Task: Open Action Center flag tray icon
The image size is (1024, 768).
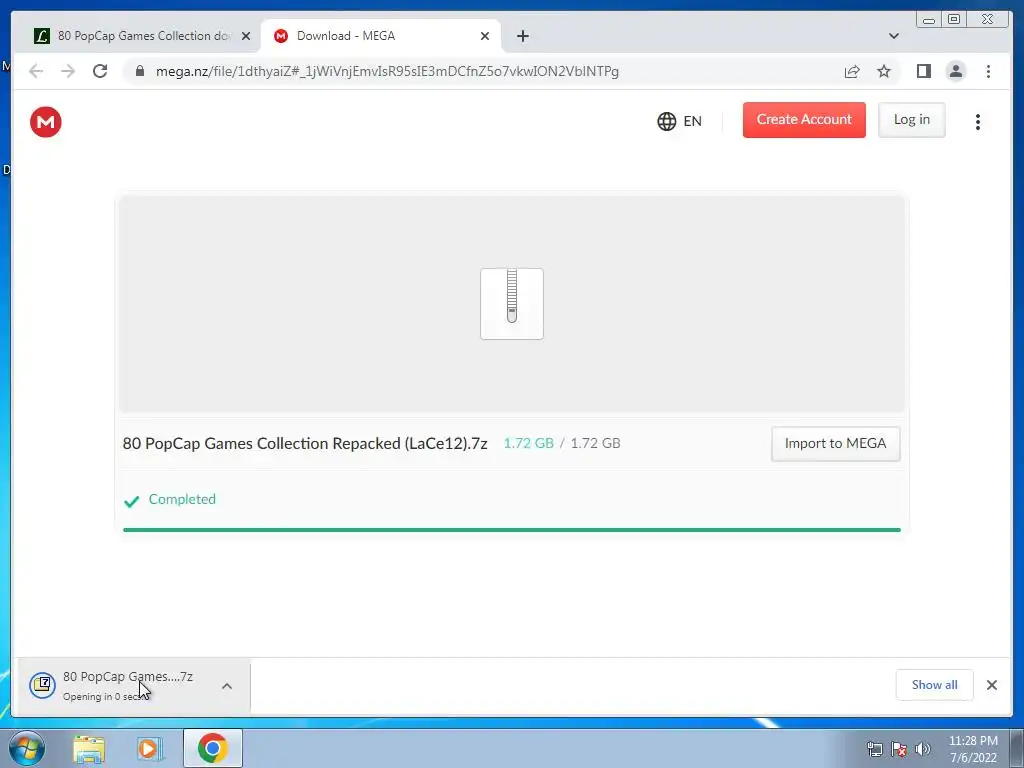Action: (899, 749)
